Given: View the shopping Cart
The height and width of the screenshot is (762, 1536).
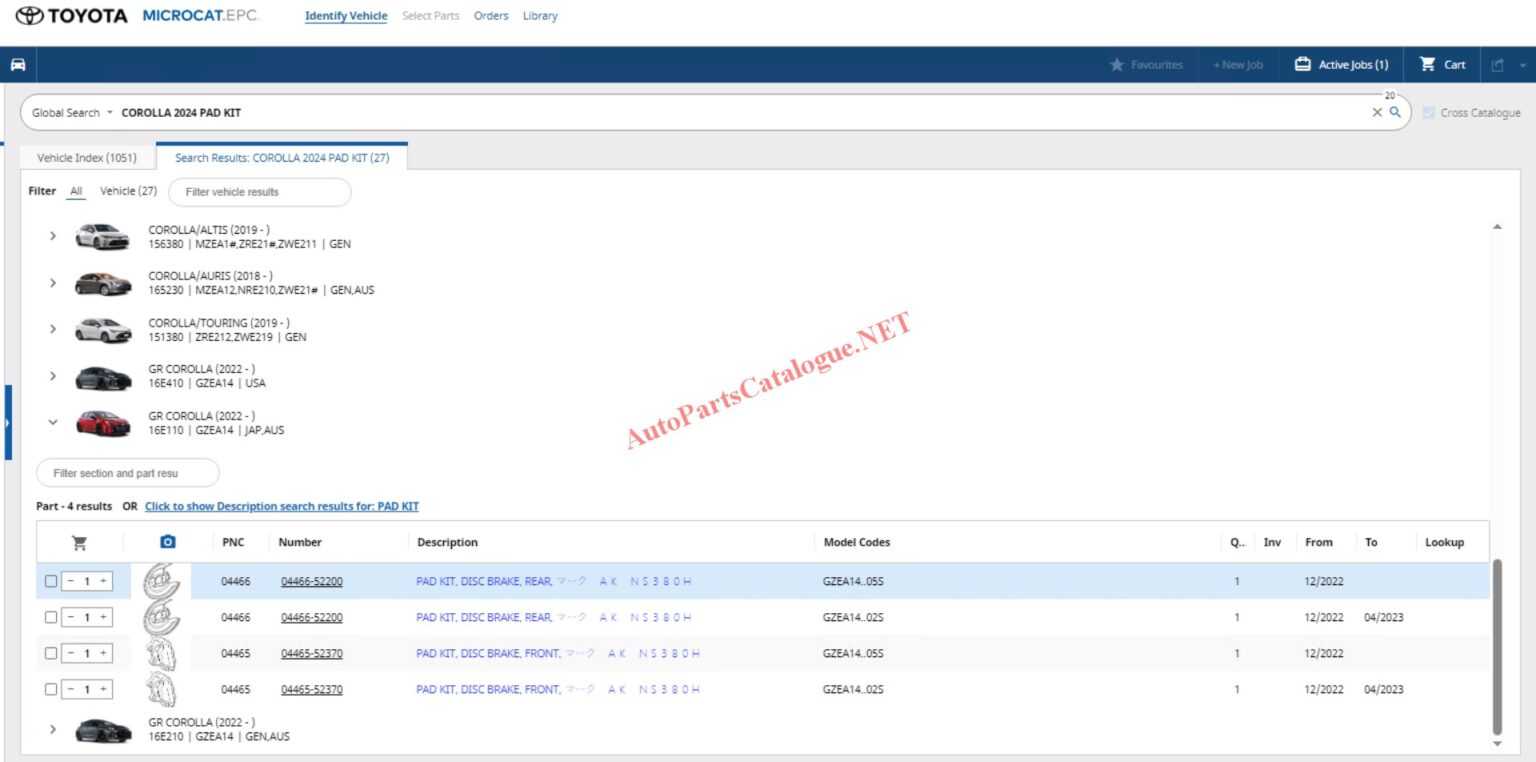Looking at the screenshot, I should point(1443,63).
